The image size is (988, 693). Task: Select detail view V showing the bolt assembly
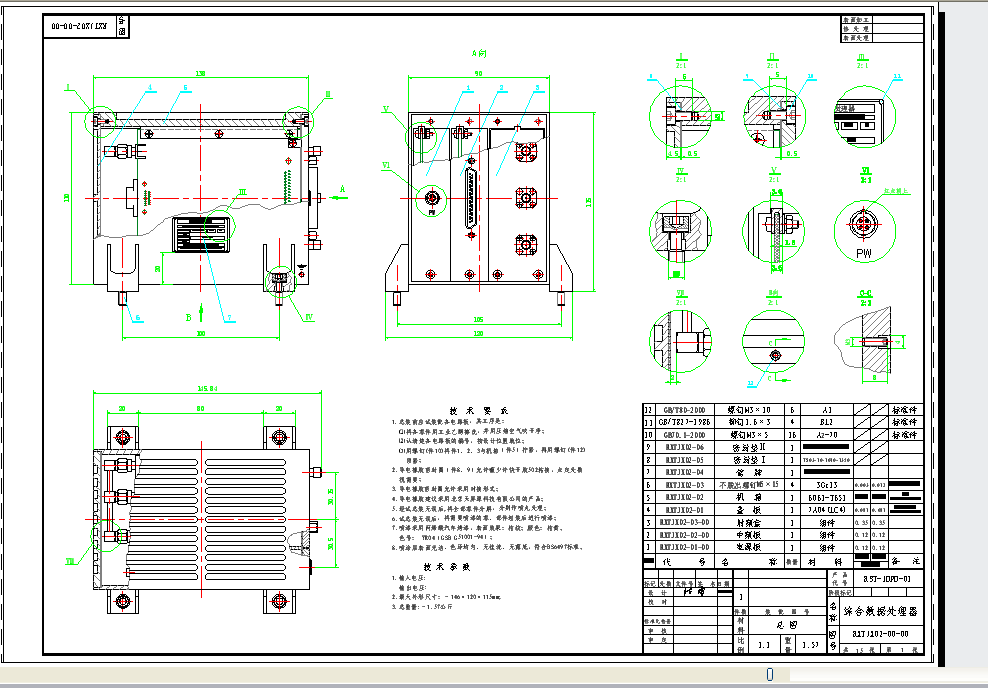point(774,231)
